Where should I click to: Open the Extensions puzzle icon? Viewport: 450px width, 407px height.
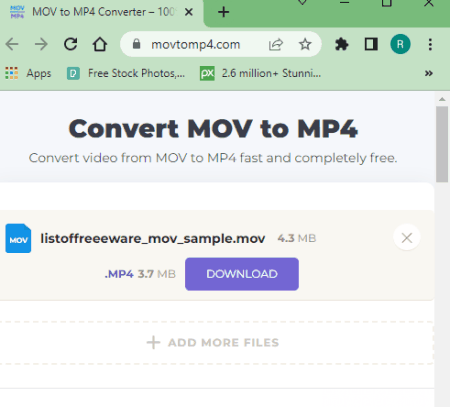click(x=342, y=44)
